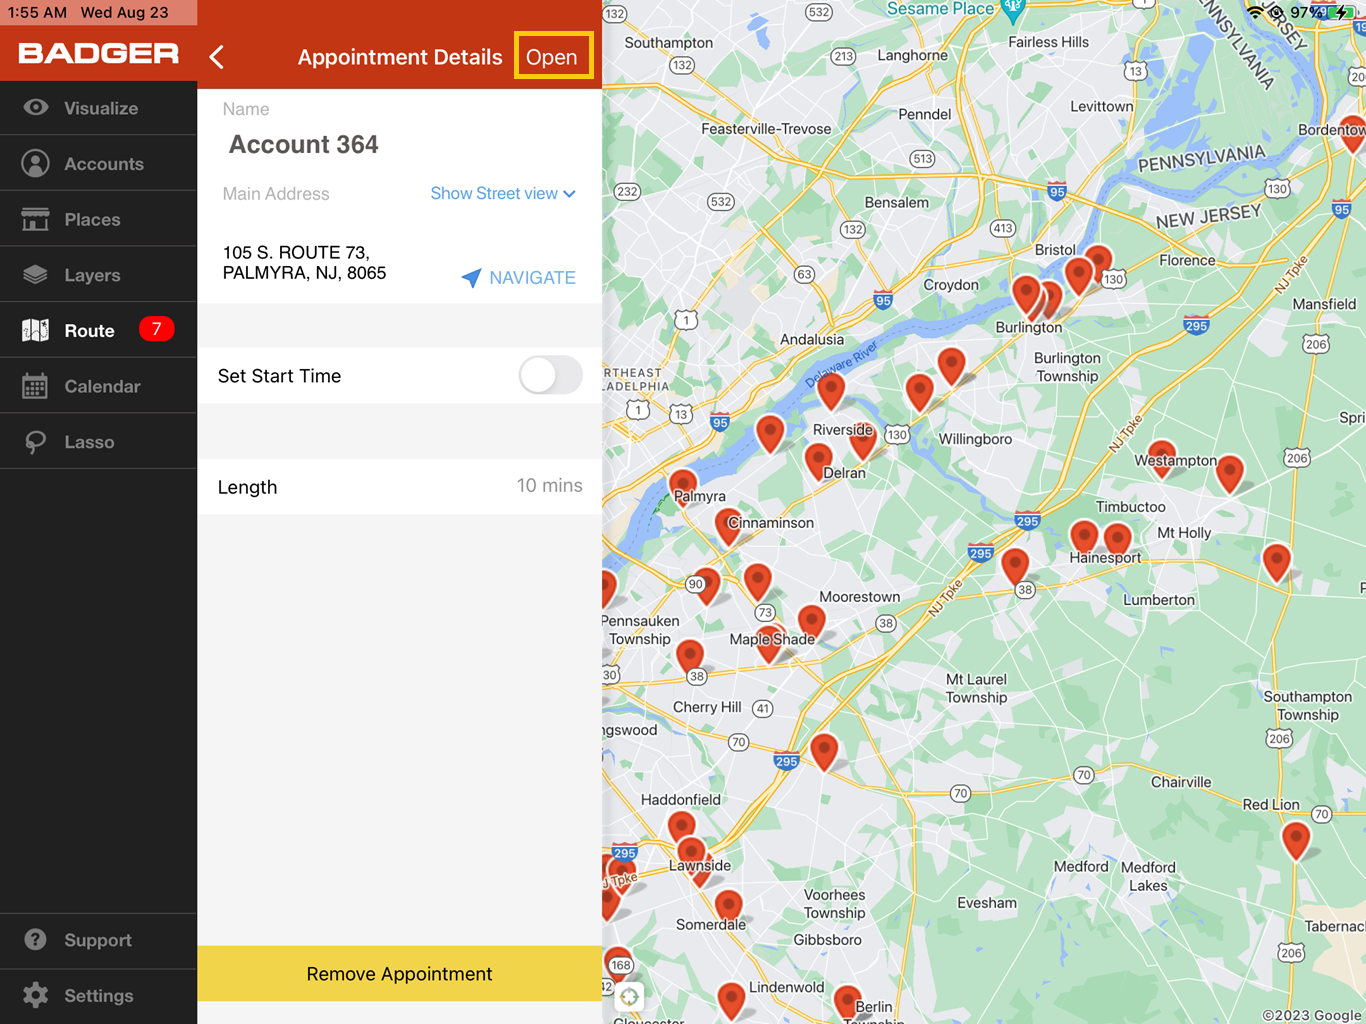
Task: Click the navigate arrow icon
Action: click(x=471, y=277)
